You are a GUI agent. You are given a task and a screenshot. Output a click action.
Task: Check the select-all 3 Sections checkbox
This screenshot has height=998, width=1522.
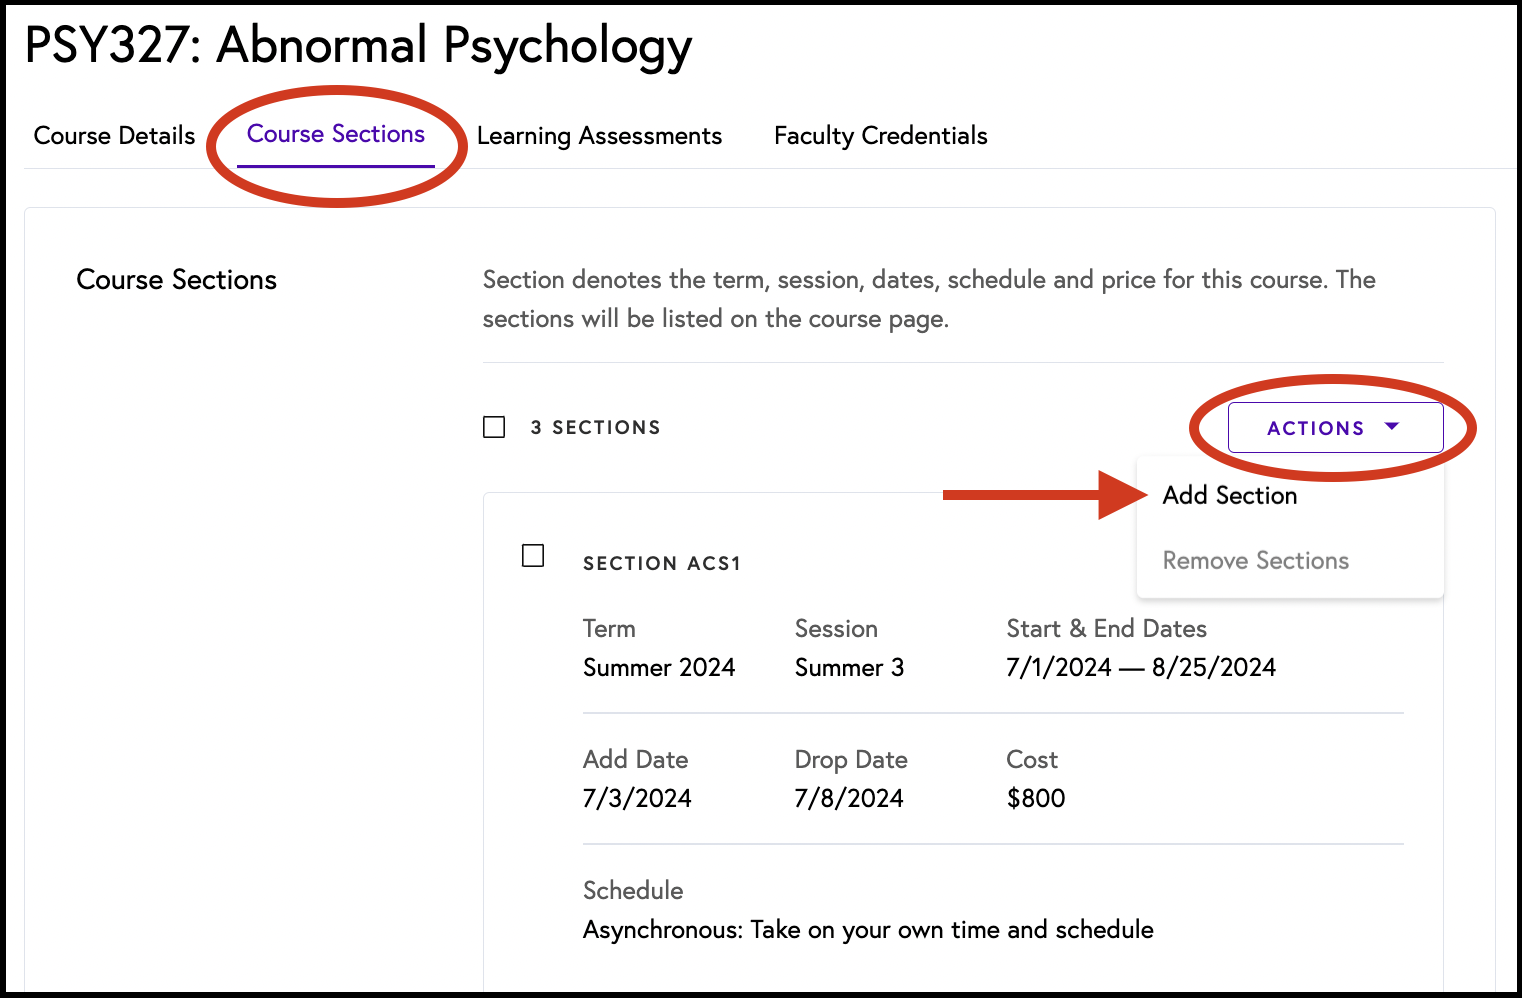point(494,427)
